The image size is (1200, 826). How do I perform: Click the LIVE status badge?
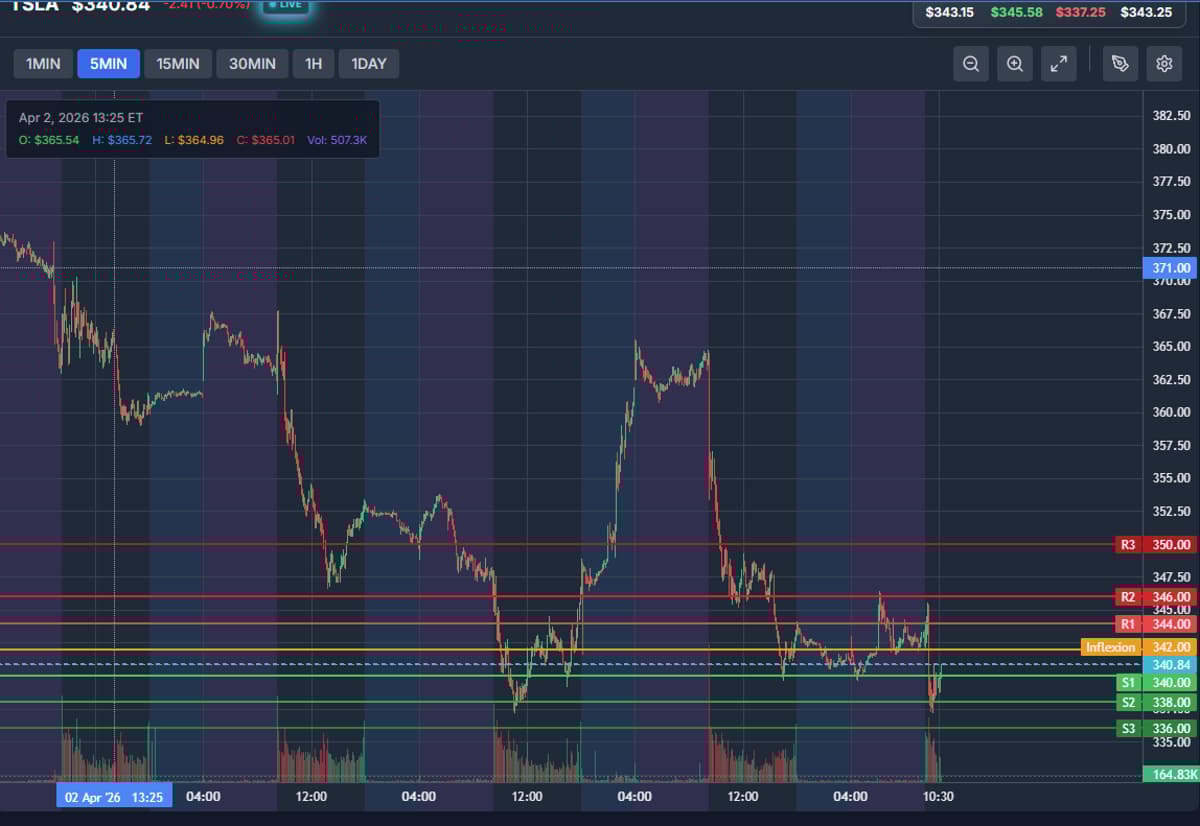pos(285,5)
